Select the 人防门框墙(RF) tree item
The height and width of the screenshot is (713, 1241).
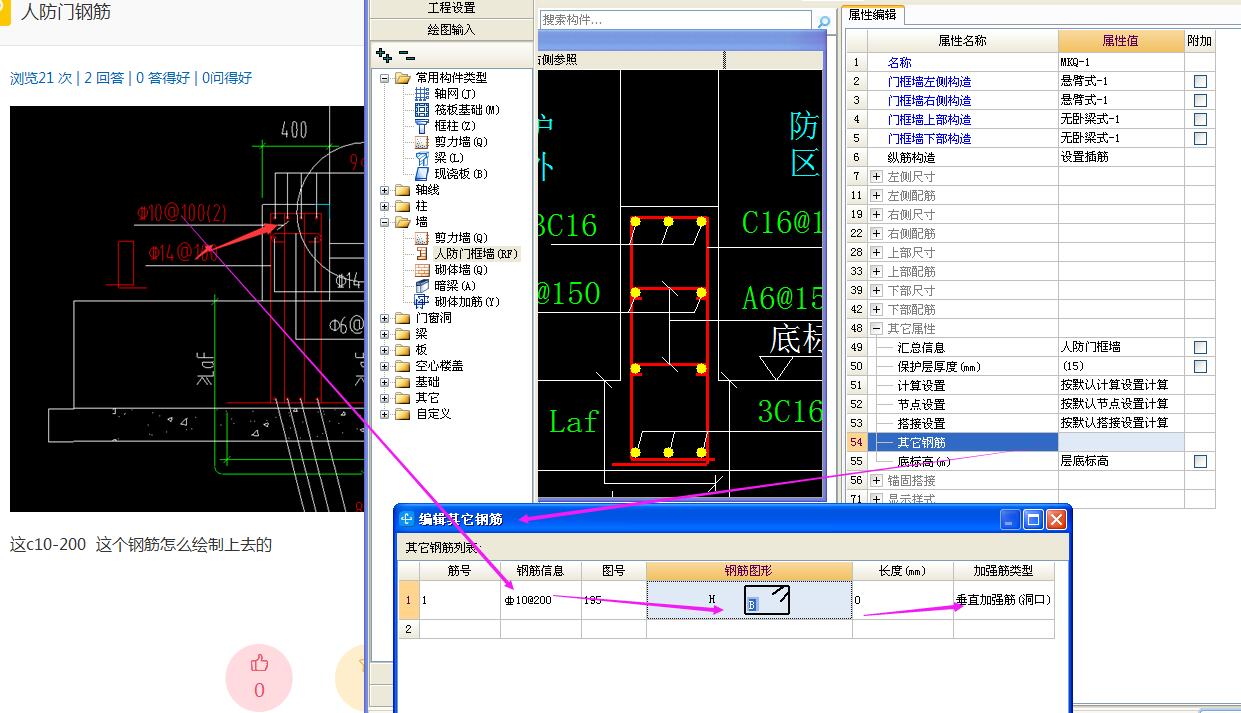pos(467,254)
